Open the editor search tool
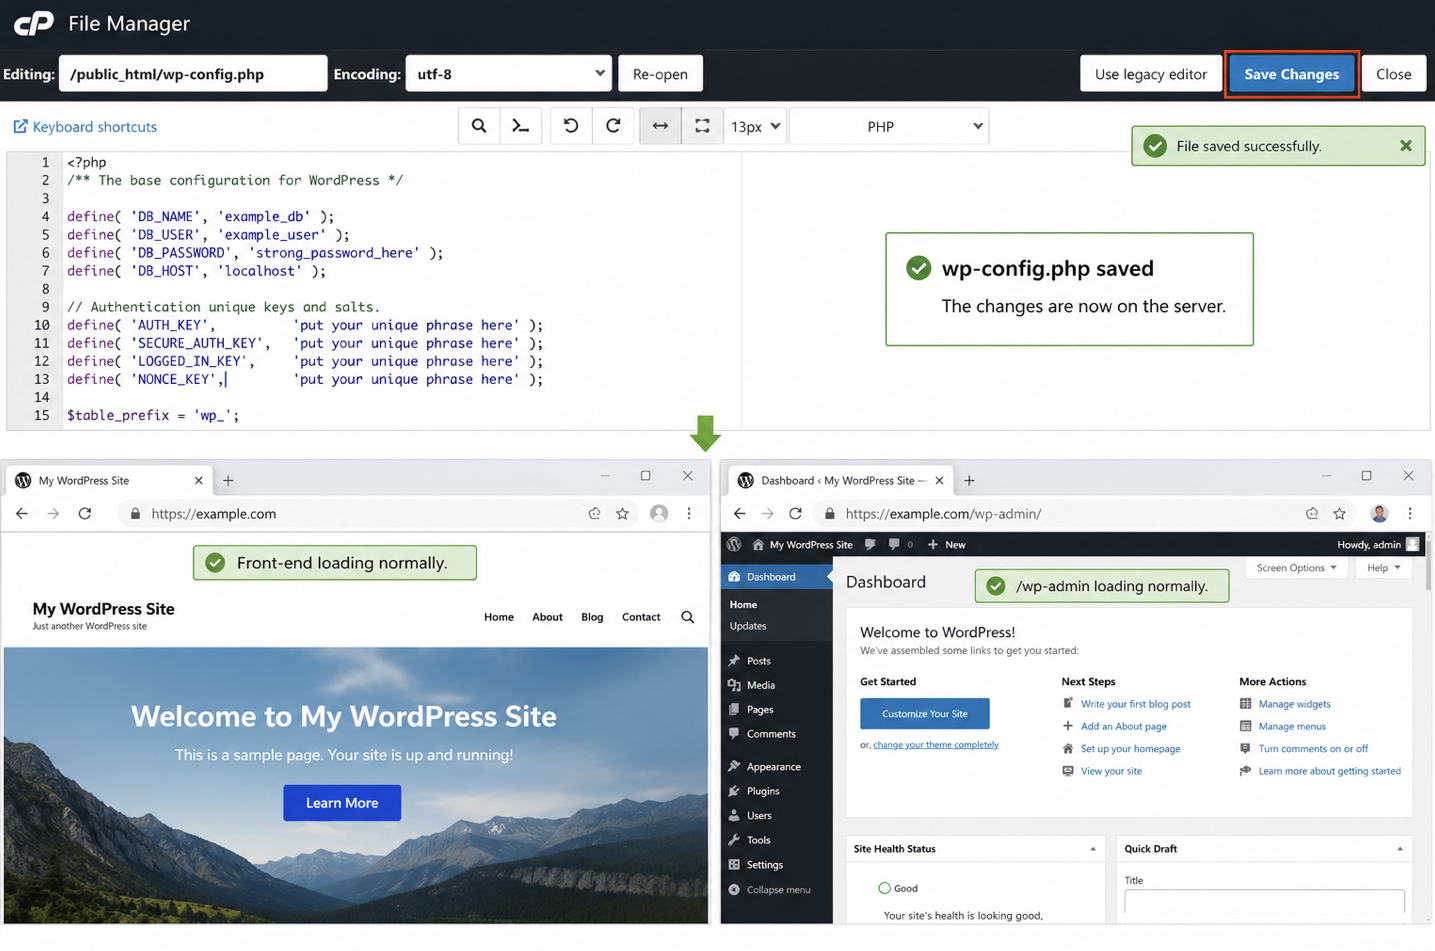This screenshot has width=1435, height=951. 479,126
